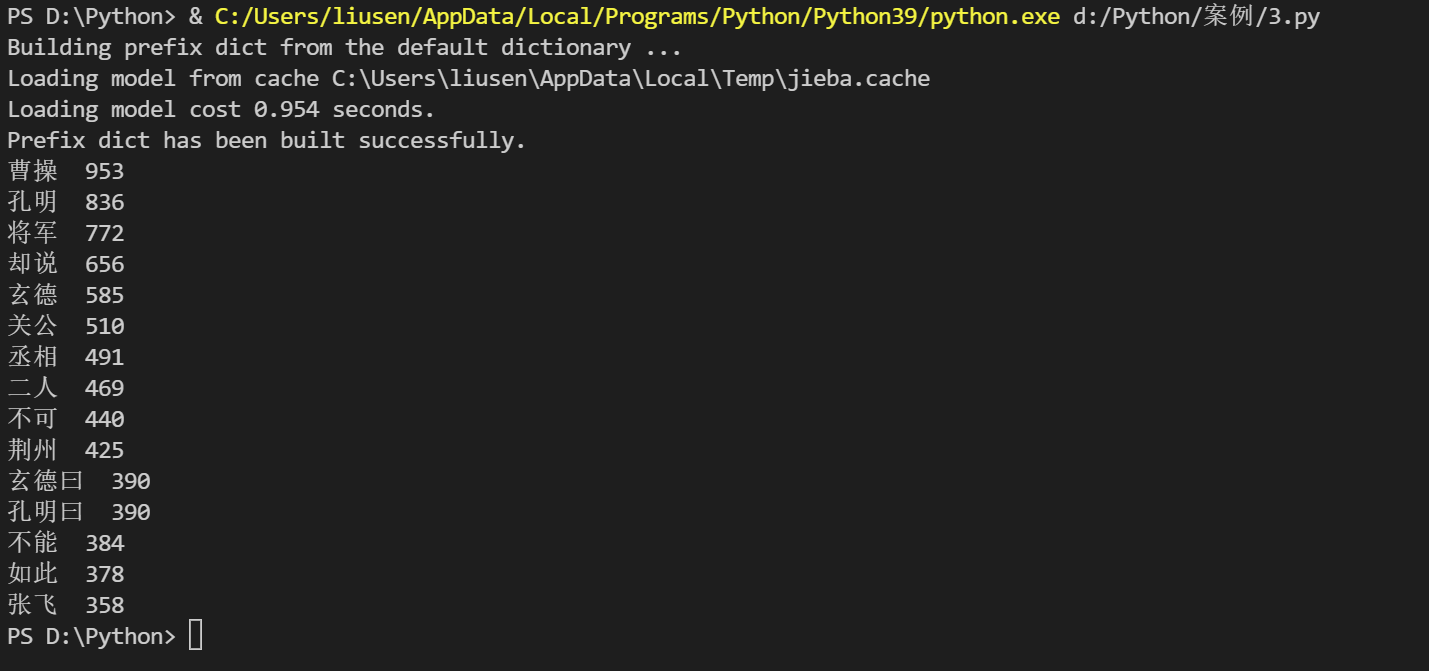Click 'Loading model cost 0.954 seconds.' line
Screen dimensions: 1429x671
[221, 110]
